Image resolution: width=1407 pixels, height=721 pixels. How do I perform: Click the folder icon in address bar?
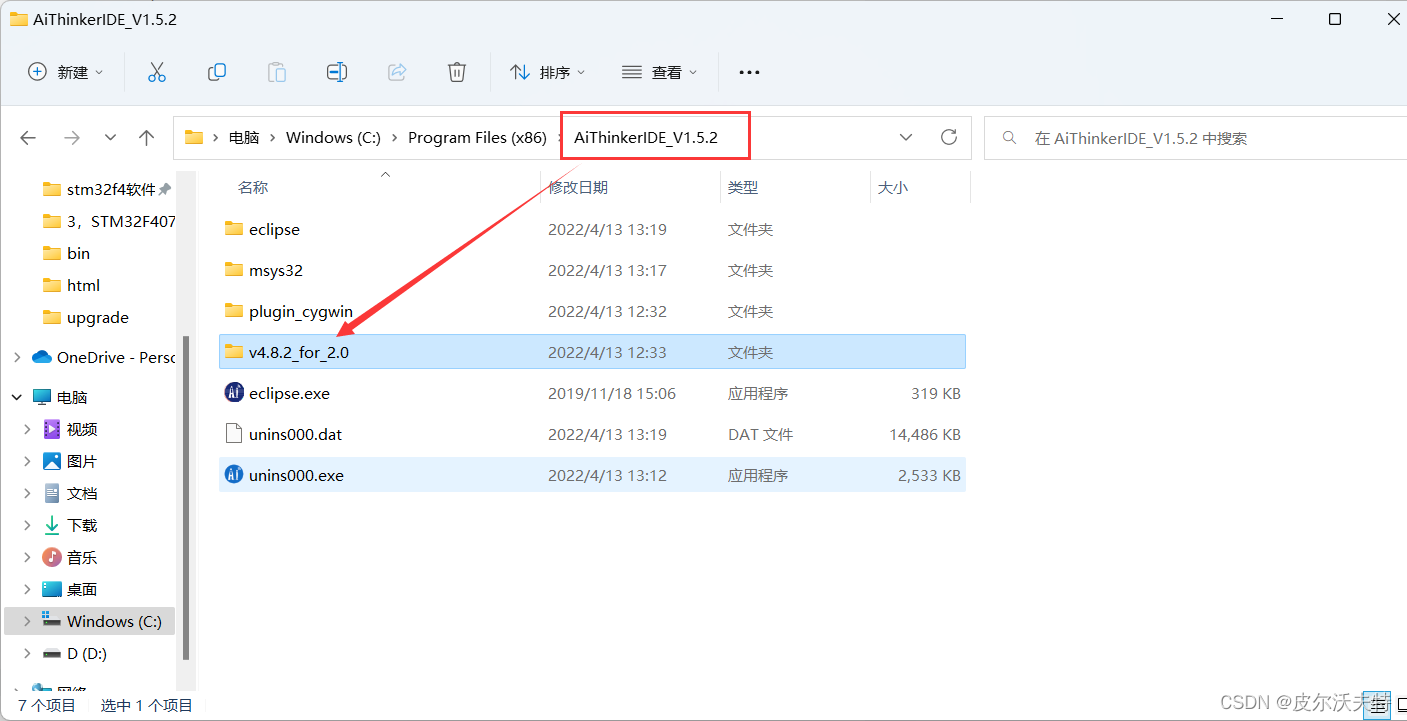click(x=194, y=138)
